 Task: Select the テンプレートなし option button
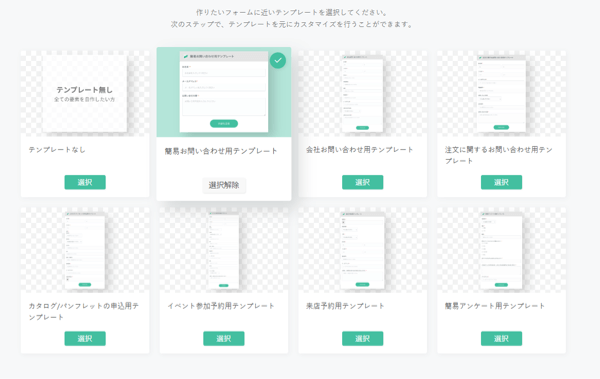85,182
